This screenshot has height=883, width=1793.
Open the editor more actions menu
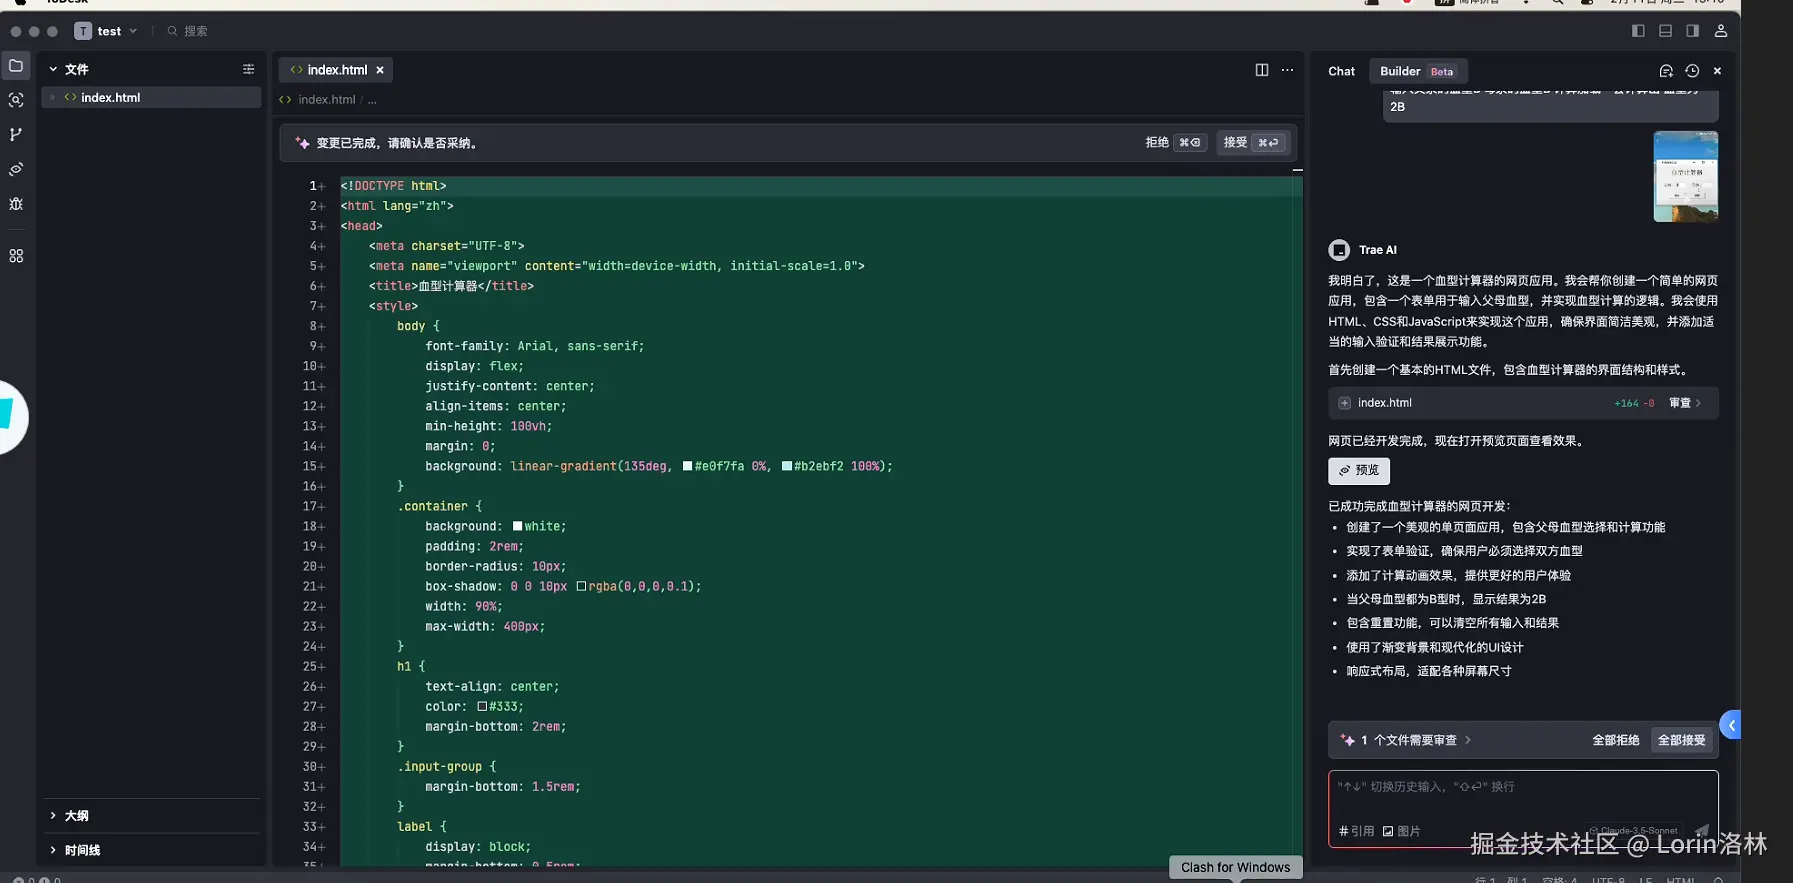pos(1288,70)
